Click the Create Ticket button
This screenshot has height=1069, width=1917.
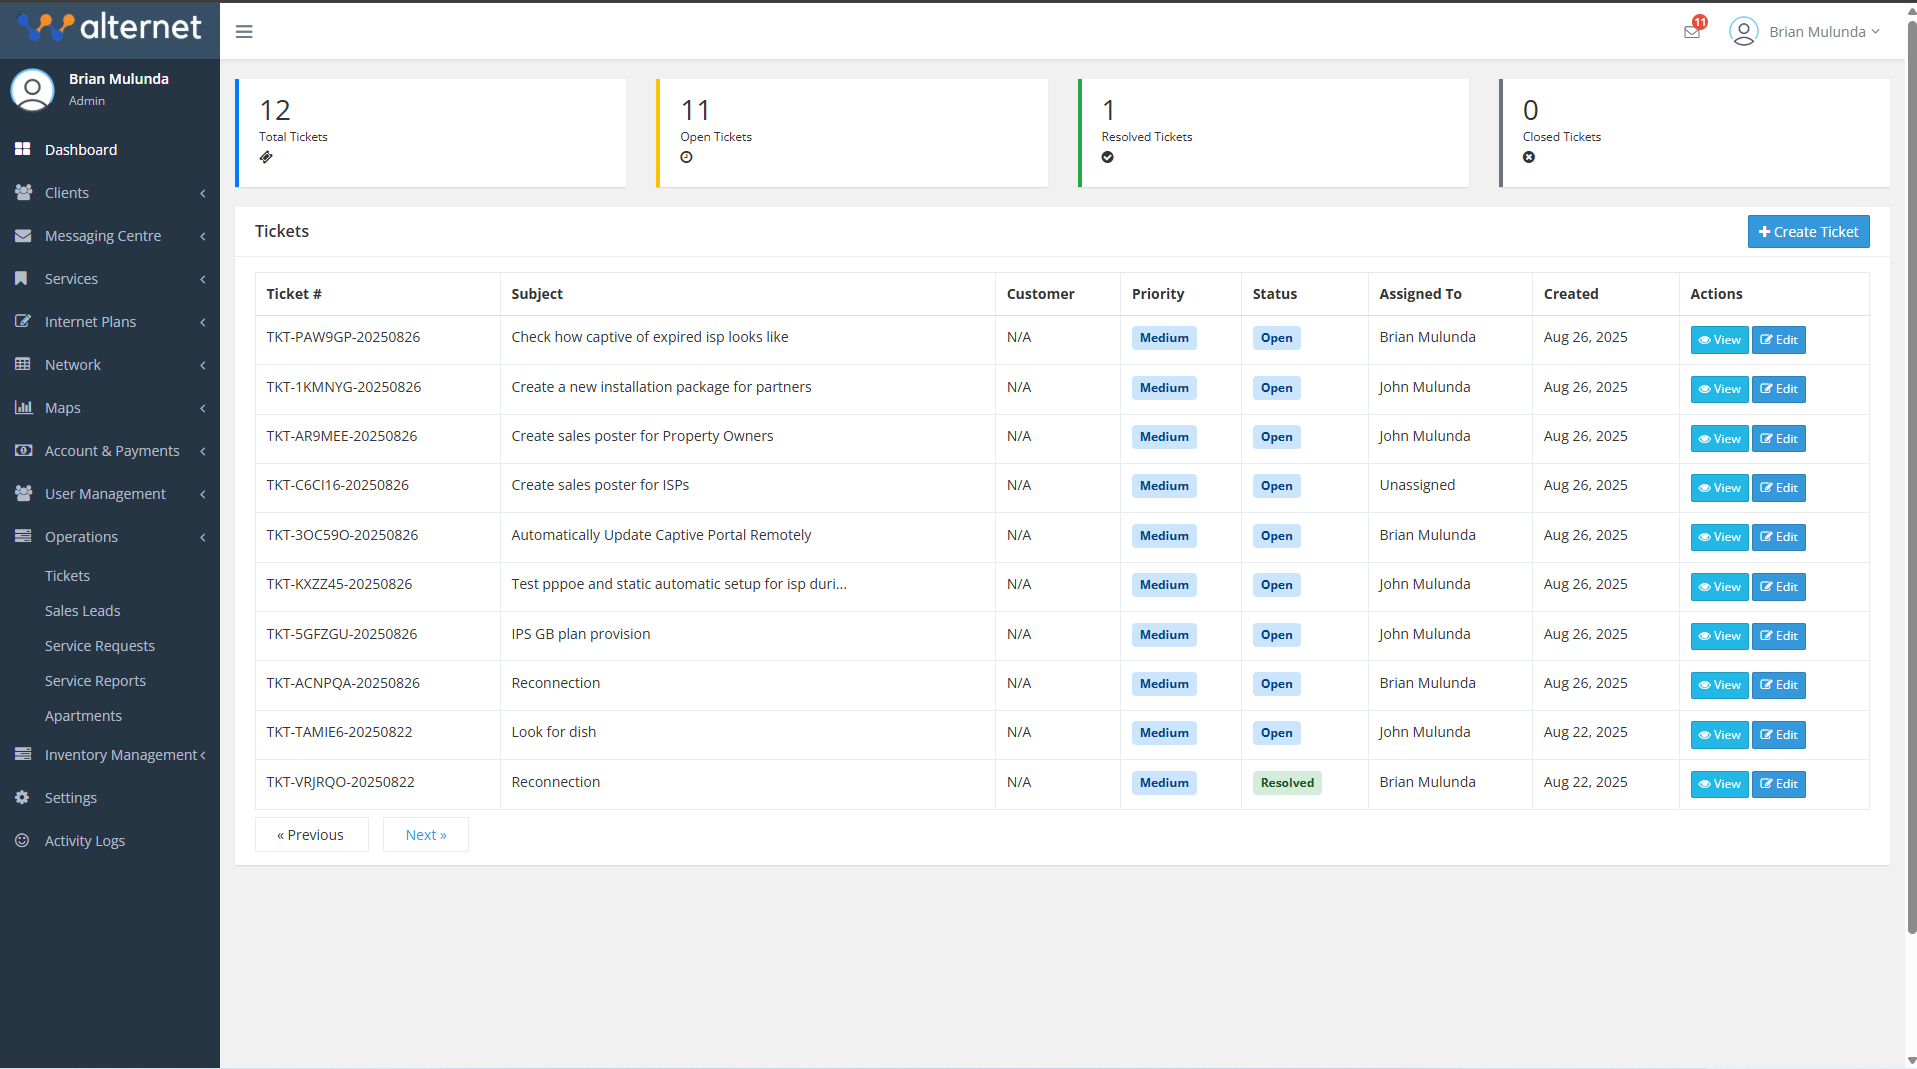click(x=1807, y=232)
